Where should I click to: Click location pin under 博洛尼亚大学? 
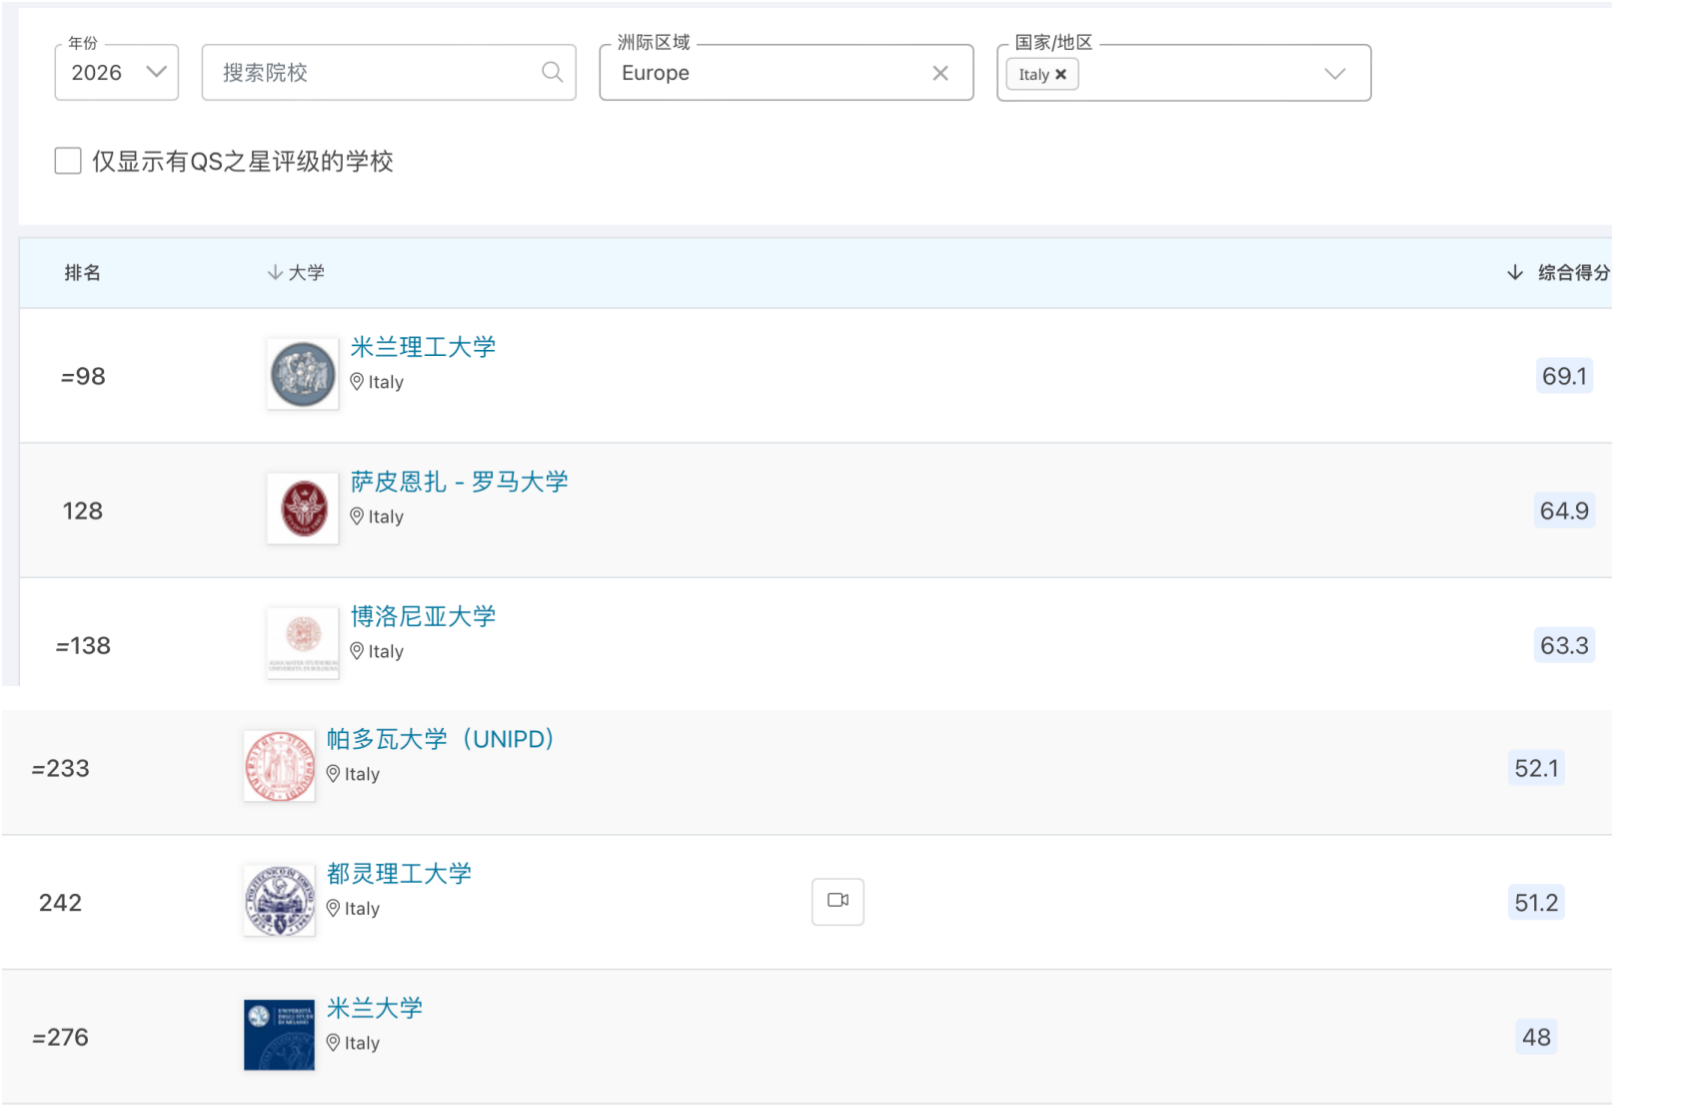357,651
